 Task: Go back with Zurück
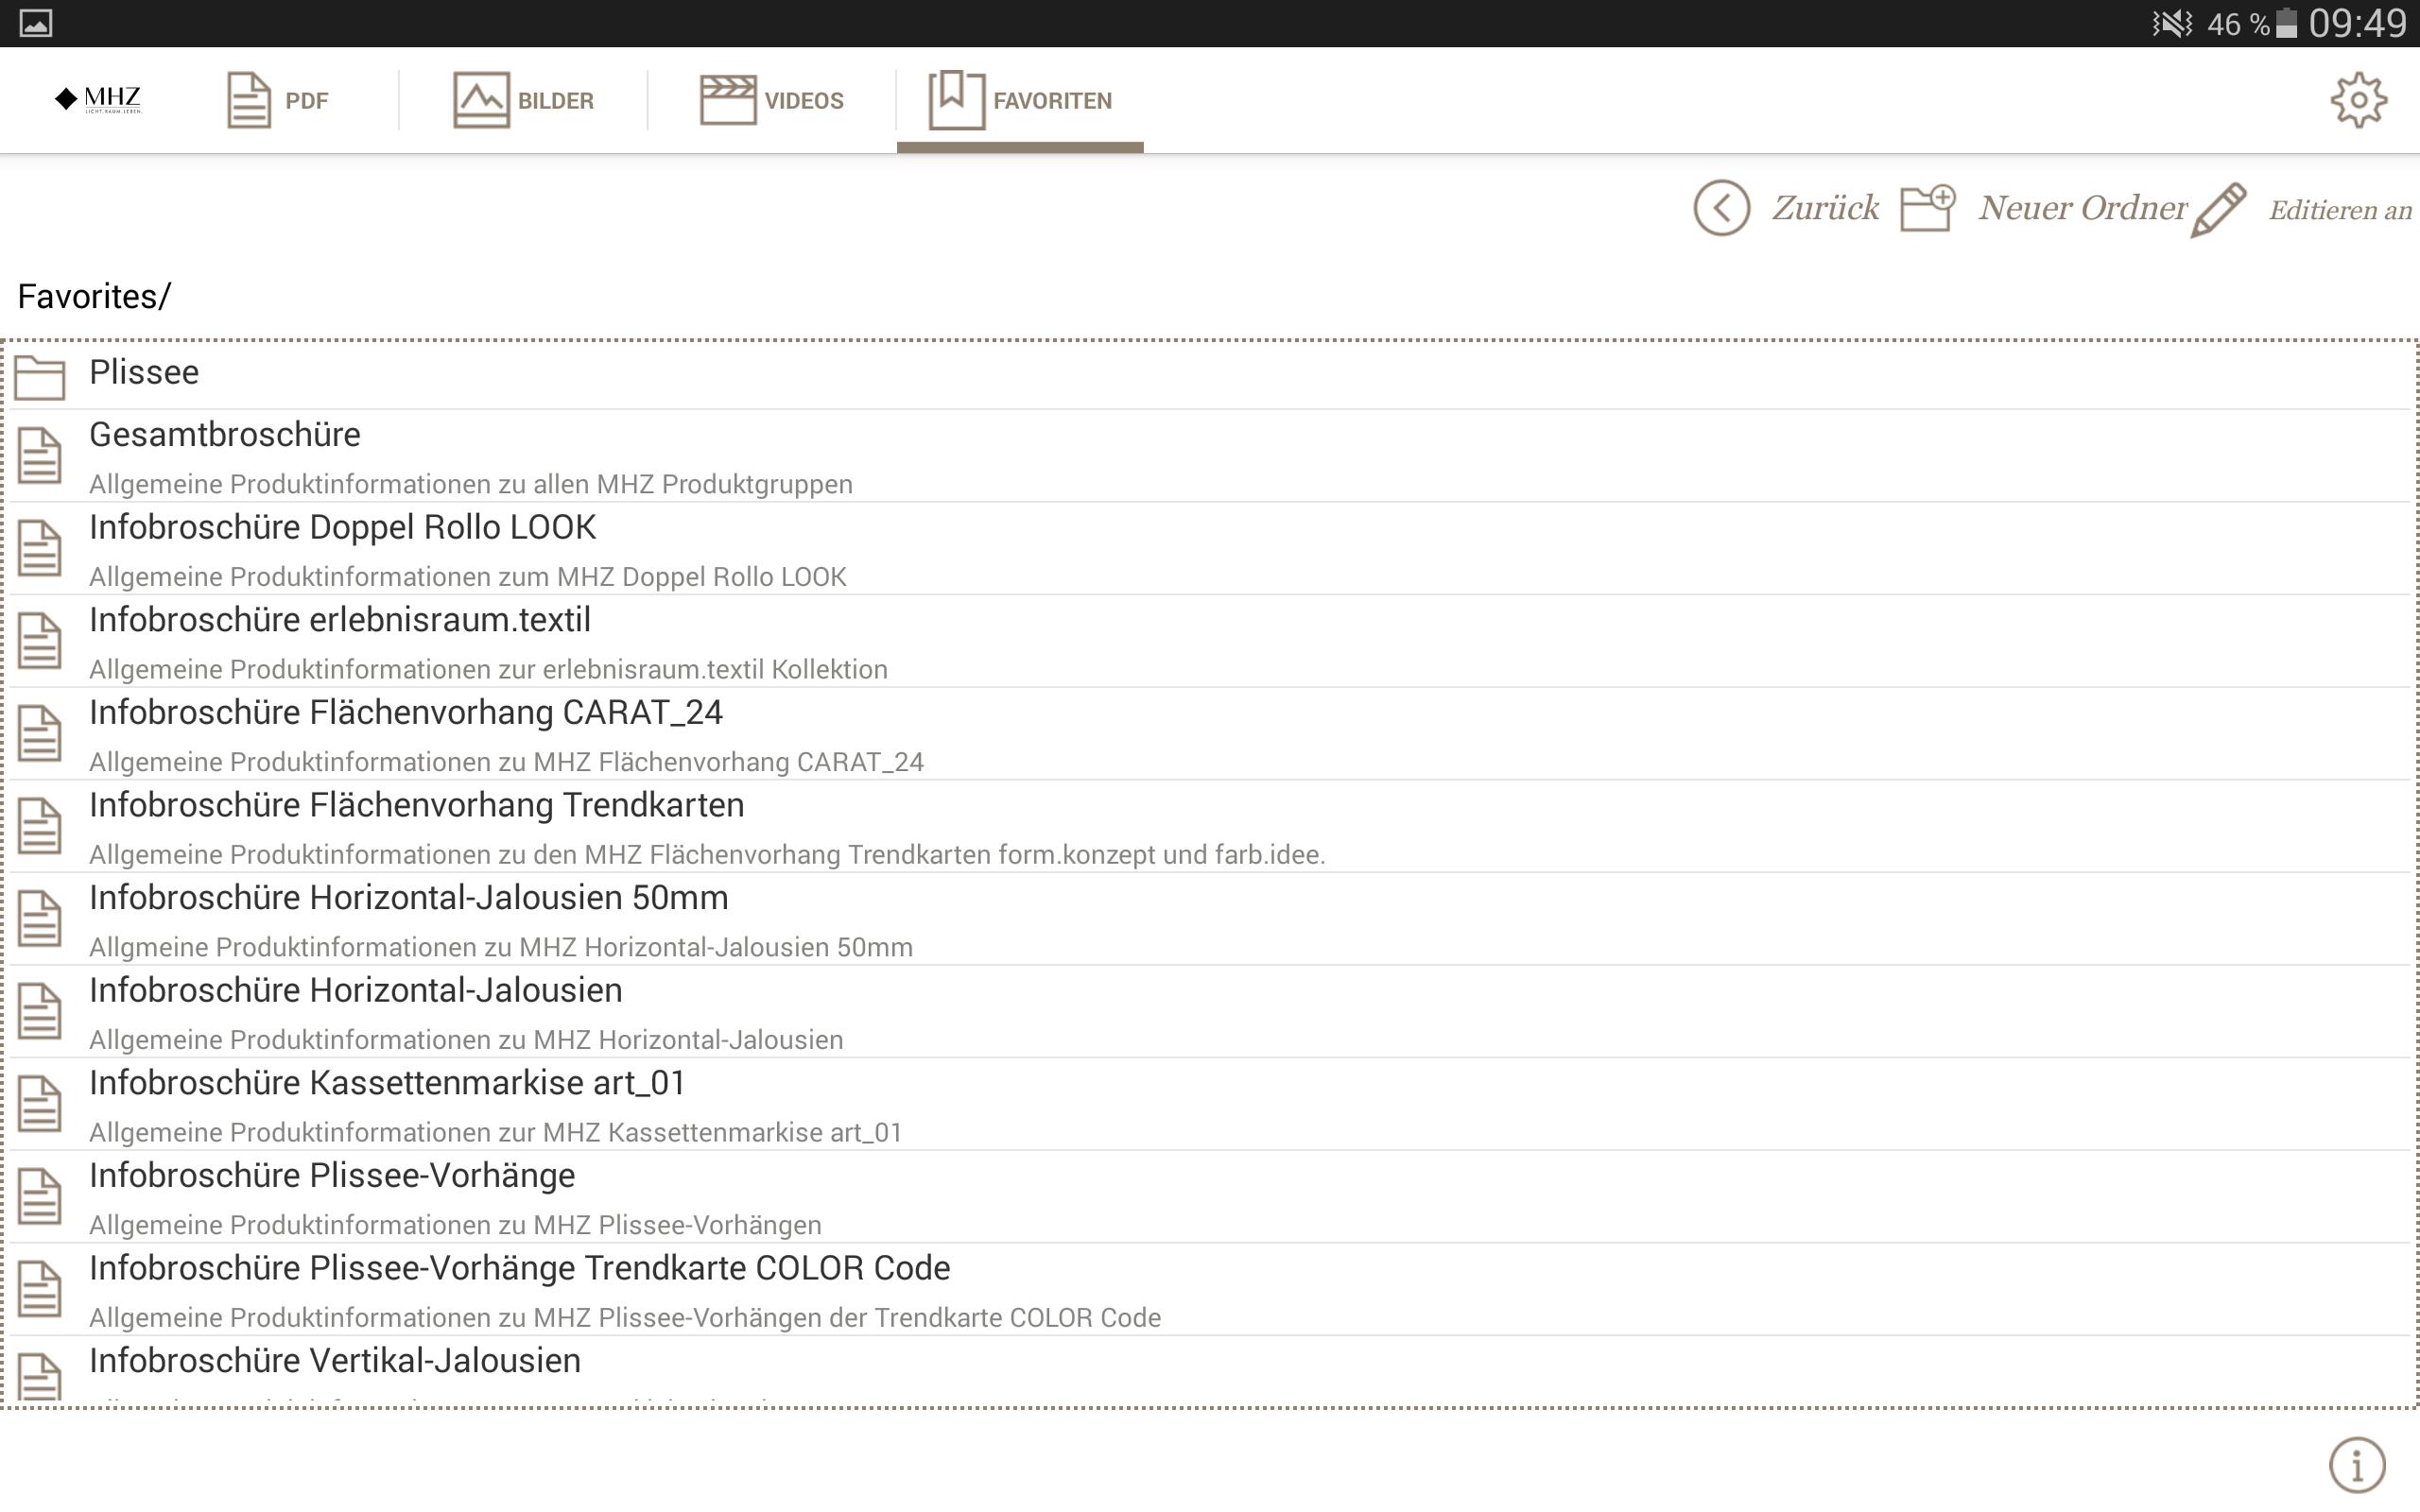coord(1825,208)
